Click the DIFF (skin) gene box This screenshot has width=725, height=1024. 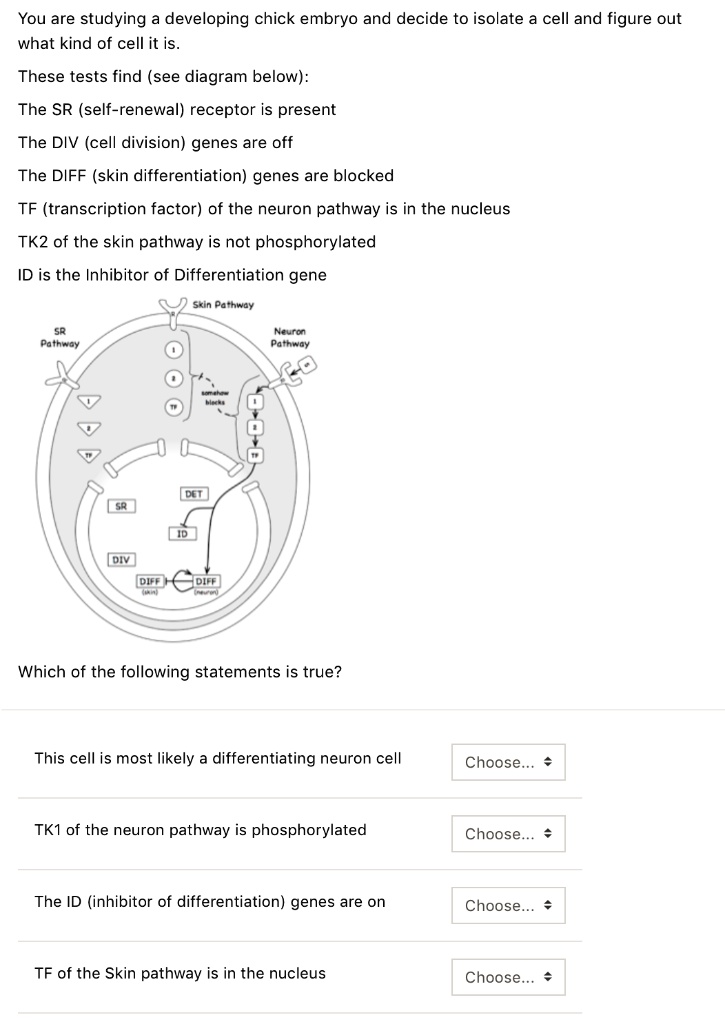click(x=151, y=581)
